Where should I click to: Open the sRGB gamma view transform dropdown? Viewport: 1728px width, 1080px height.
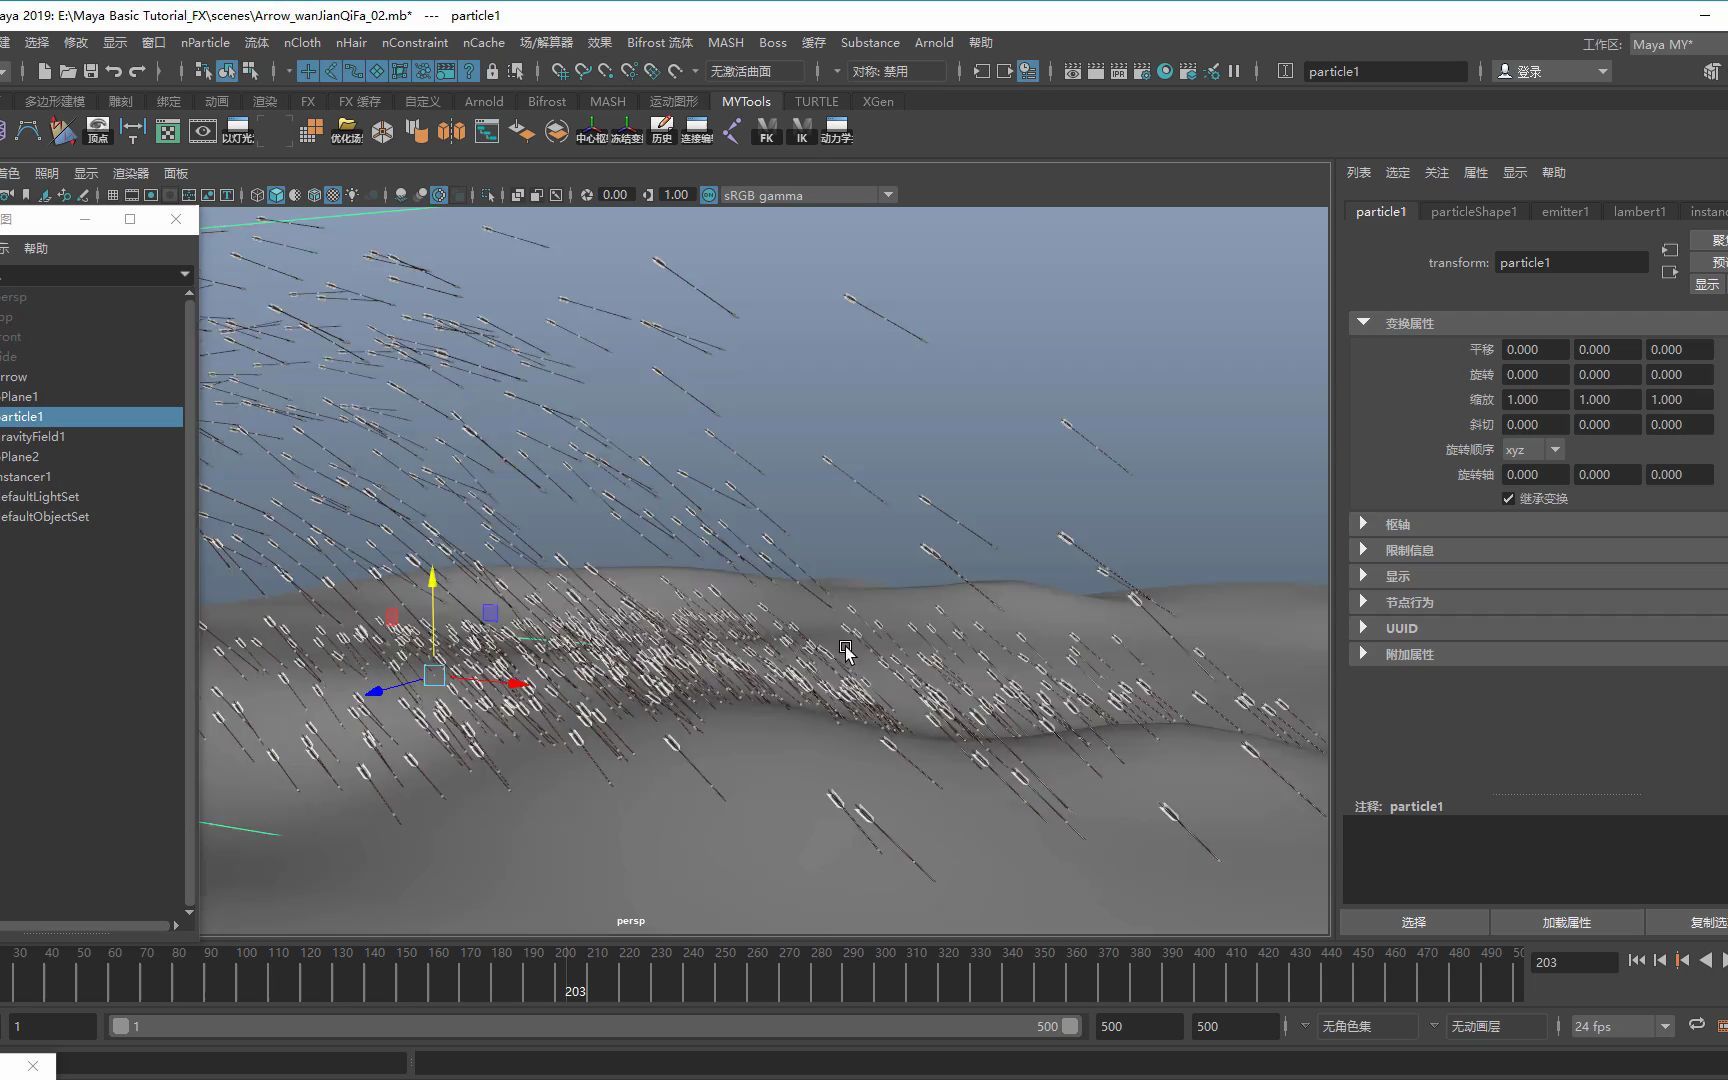pyautogui.click(x=888, y=195)
